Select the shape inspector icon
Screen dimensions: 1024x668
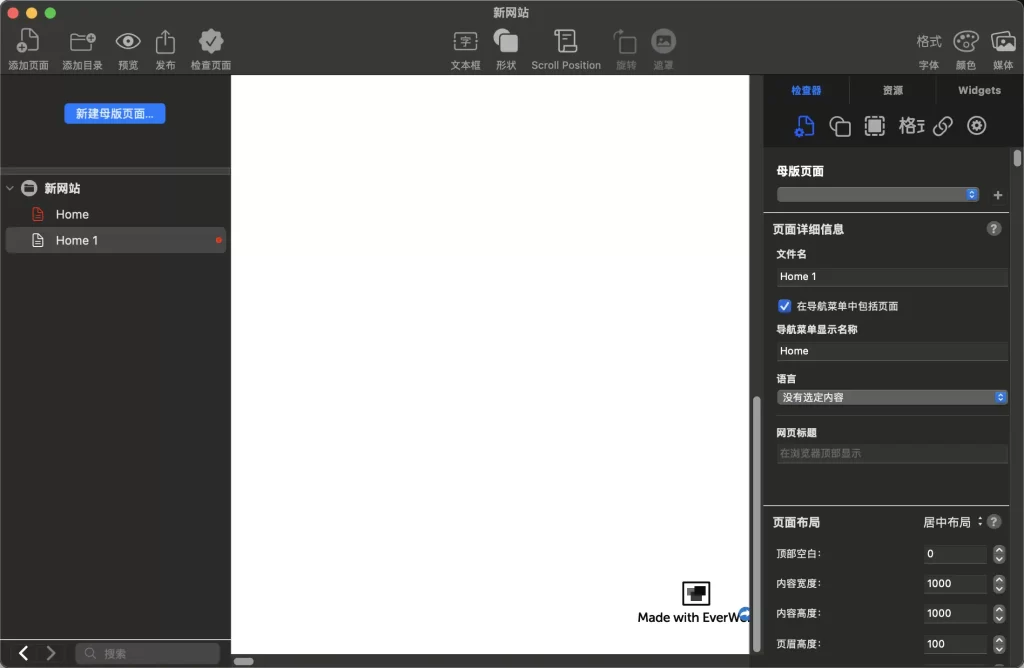click(839, 126)
